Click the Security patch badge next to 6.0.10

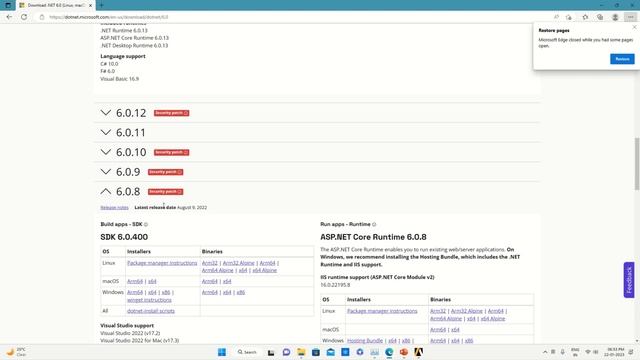click(171, 152)
